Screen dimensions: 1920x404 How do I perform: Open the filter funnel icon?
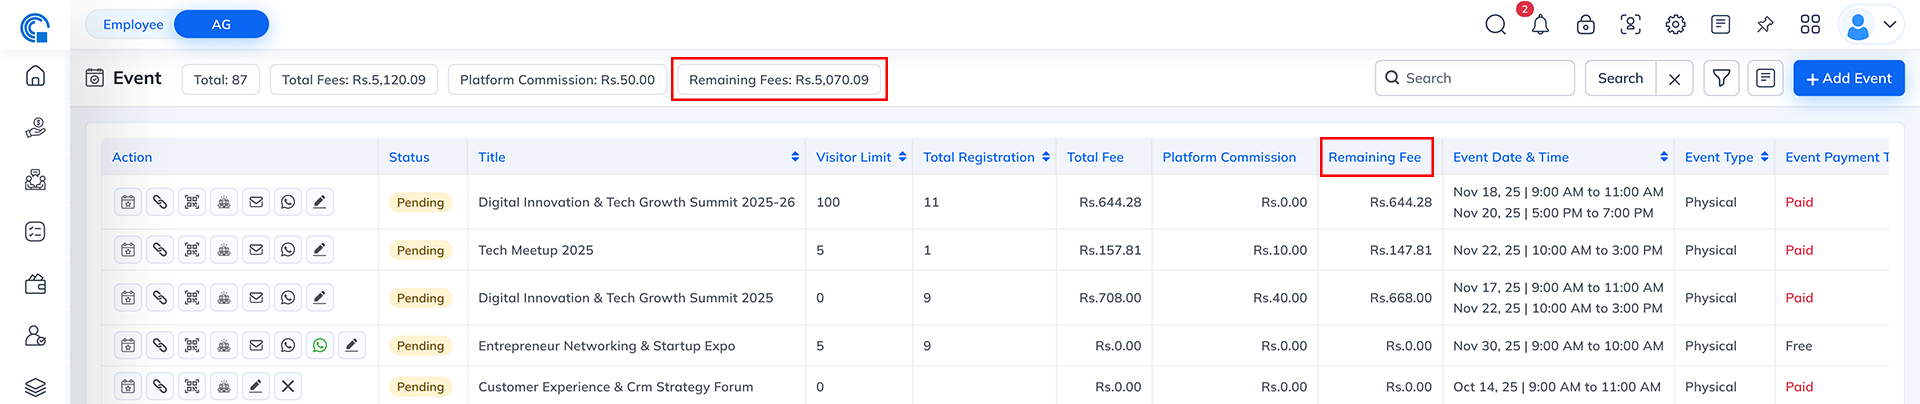tap(1721, 78)
